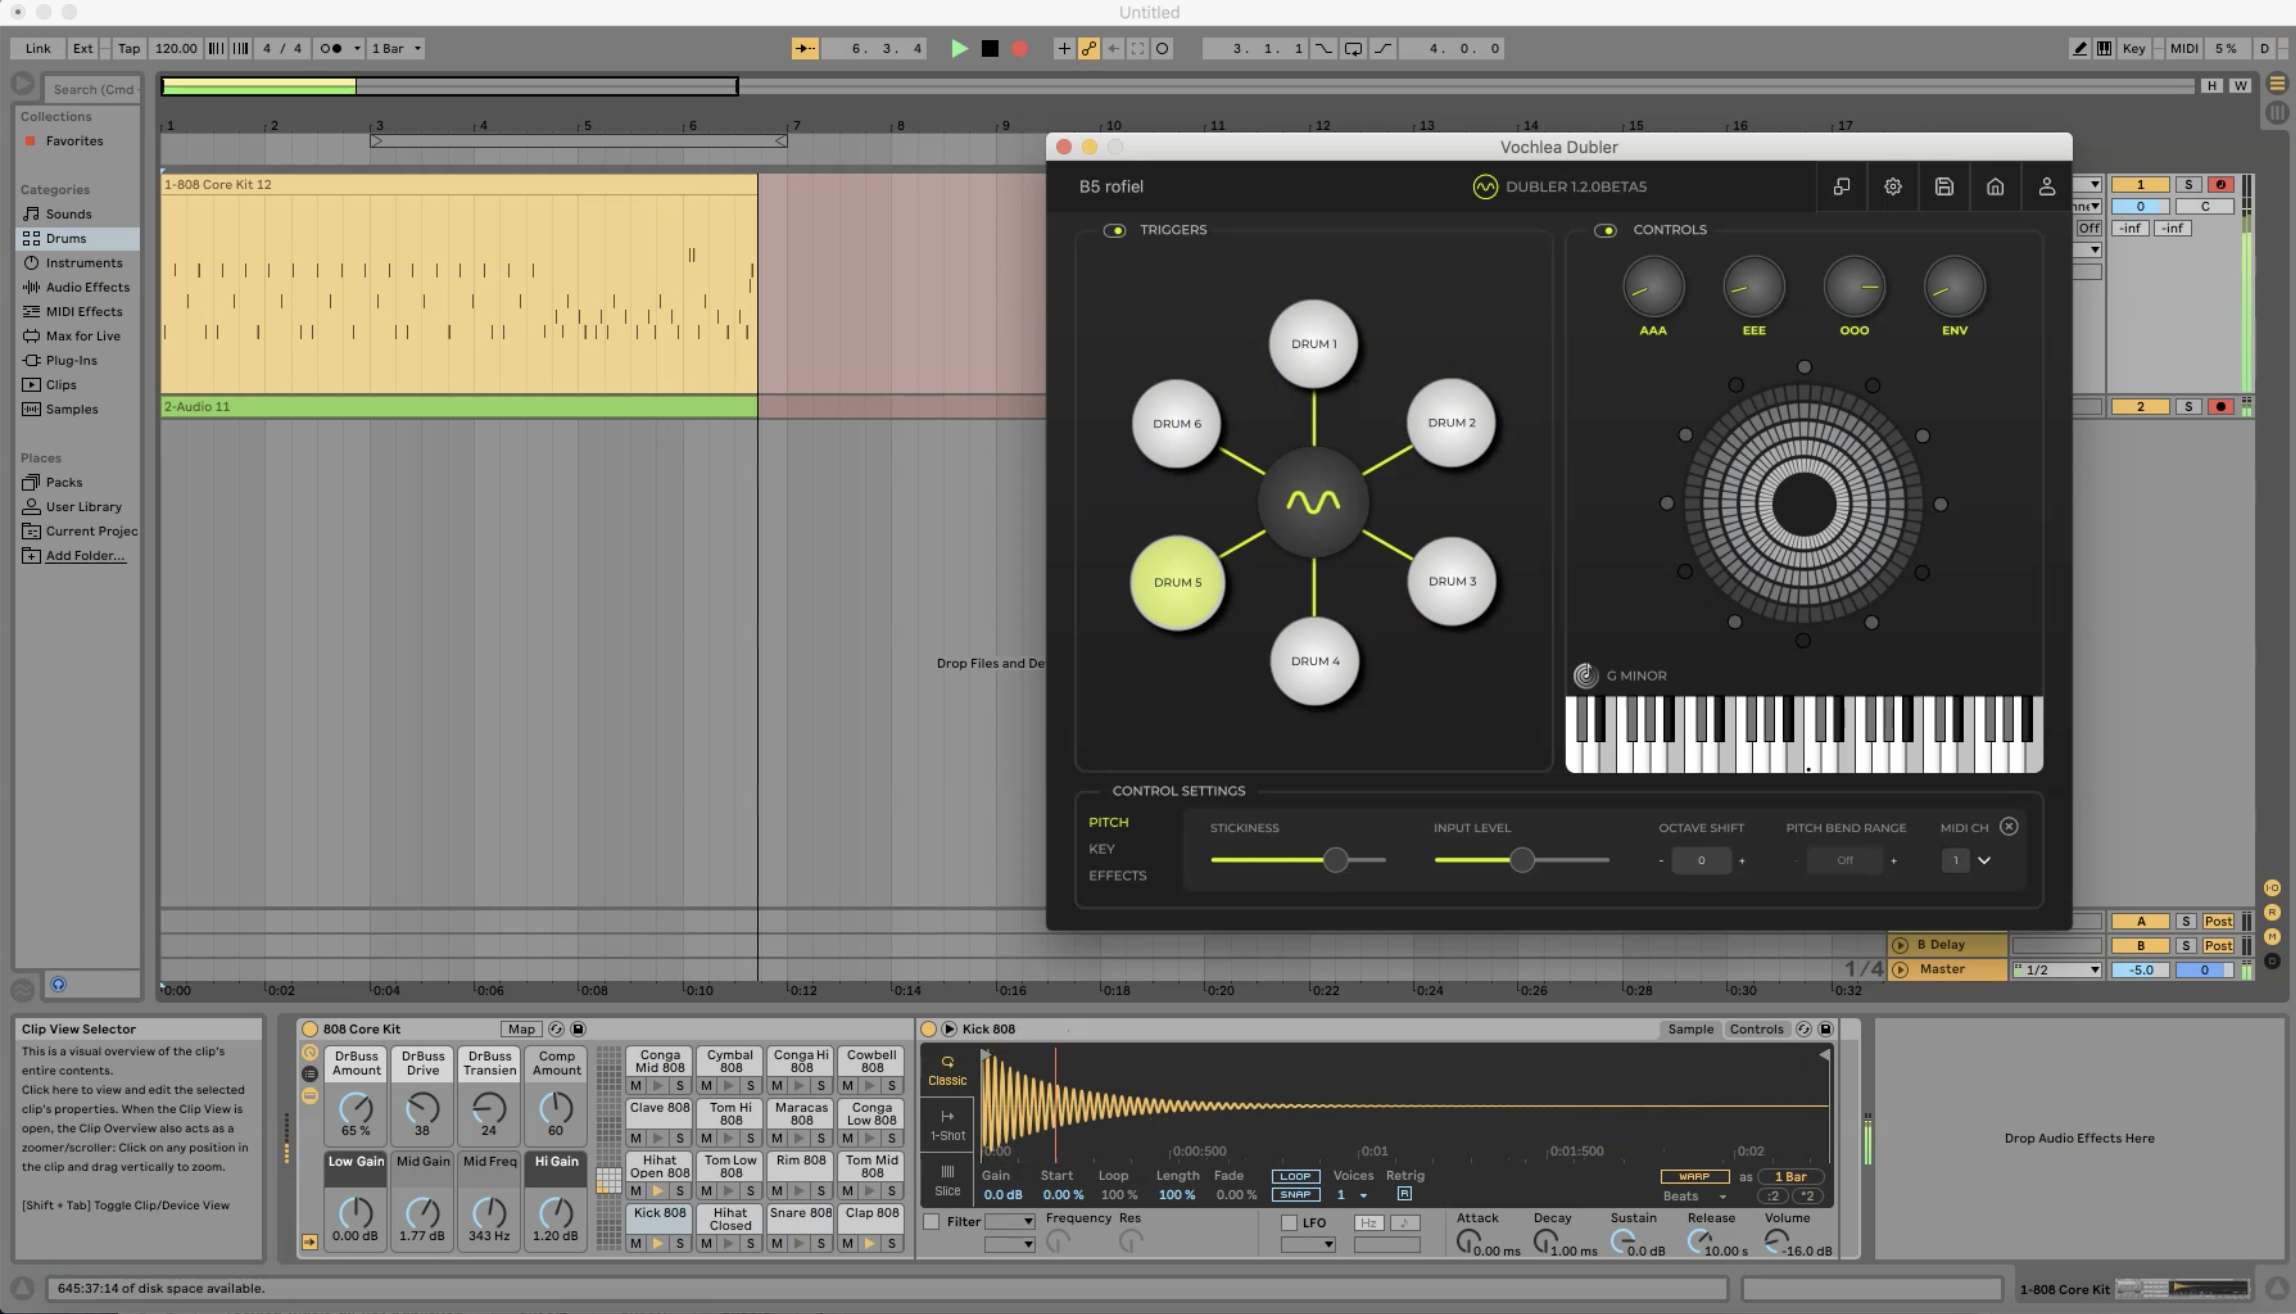Select the EFFECTS section in Dubler control settings
Viewport: 2296px width, 1314px height.
pyautogui.click(x=1117, y=875)
